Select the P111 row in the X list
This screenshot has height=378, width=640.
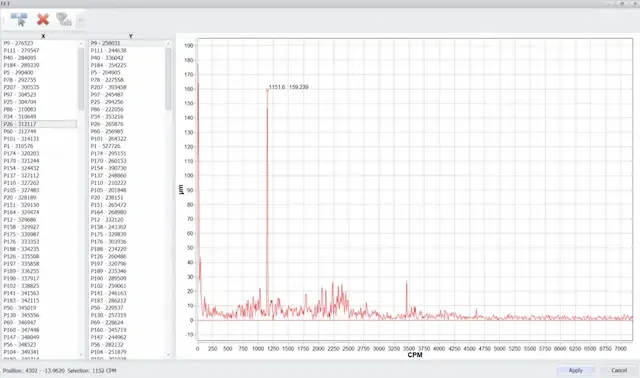(x=40, y=50)
